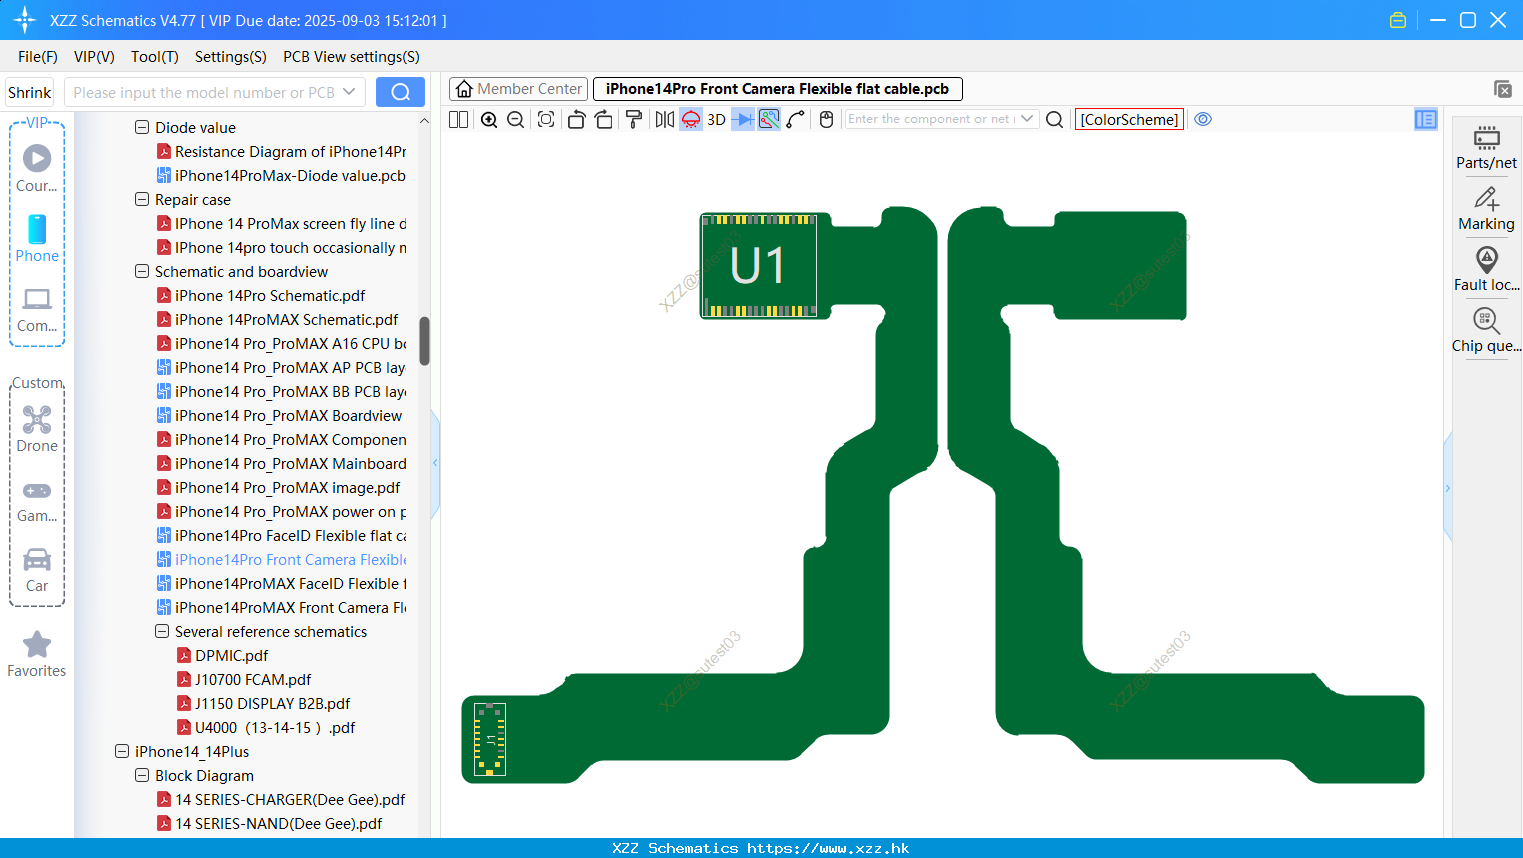Collapse the Schematic and boardview node
The image size is (1523, 858).
pos(142,271)
